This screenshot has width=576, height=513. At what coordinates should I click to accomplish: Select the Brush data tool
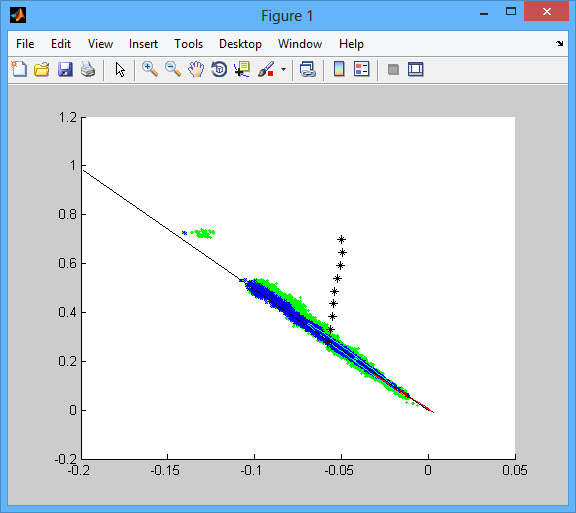(x=266, y=69)
